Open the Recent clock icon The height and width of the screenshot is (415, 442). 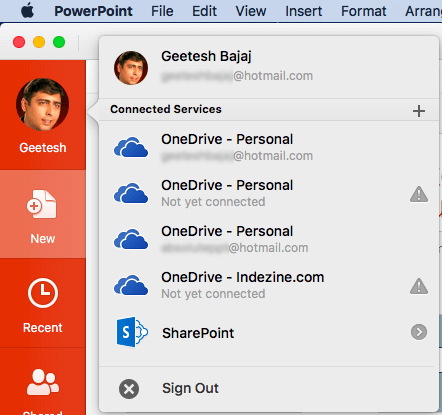click(x=43, y=293)
